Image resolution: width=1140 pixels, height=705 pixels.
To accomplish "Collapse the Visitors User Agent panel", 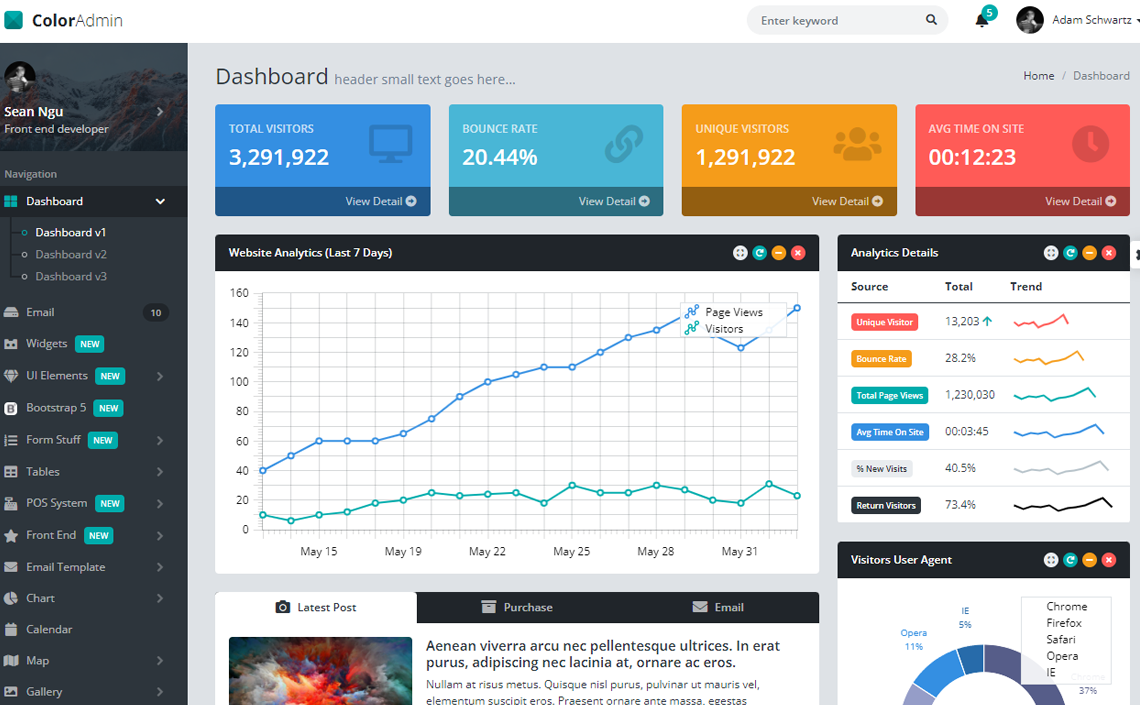I will tap(1089, 560).
